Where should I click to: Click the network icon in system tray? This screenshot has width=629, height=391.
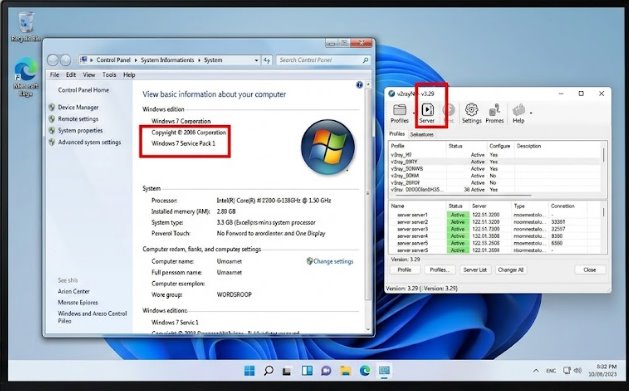[567, 371]
